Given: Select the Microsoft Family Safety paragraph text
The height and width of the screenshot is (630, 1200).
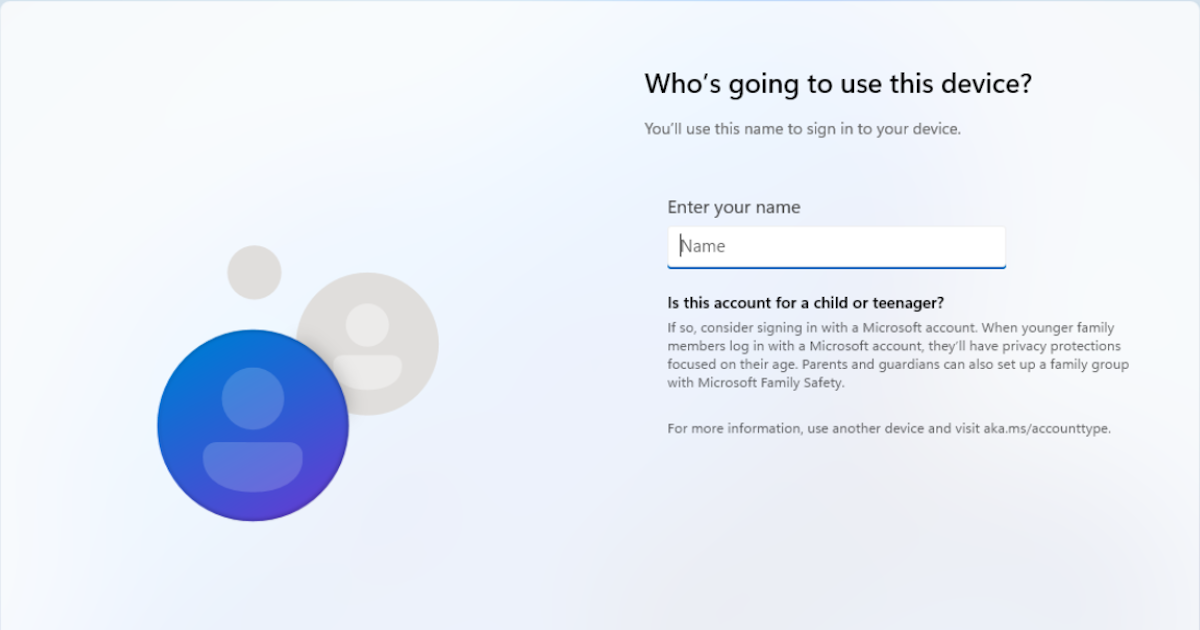Looking at the screenshot, I should (x=898, y=354).
